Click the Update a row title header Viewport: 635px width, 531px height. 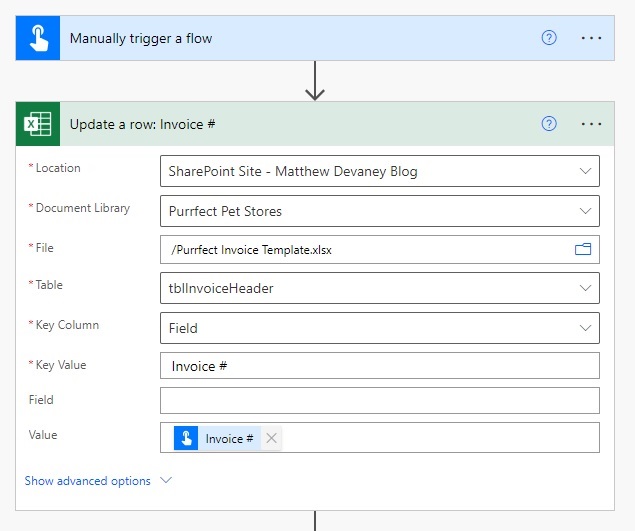(142, 124)
